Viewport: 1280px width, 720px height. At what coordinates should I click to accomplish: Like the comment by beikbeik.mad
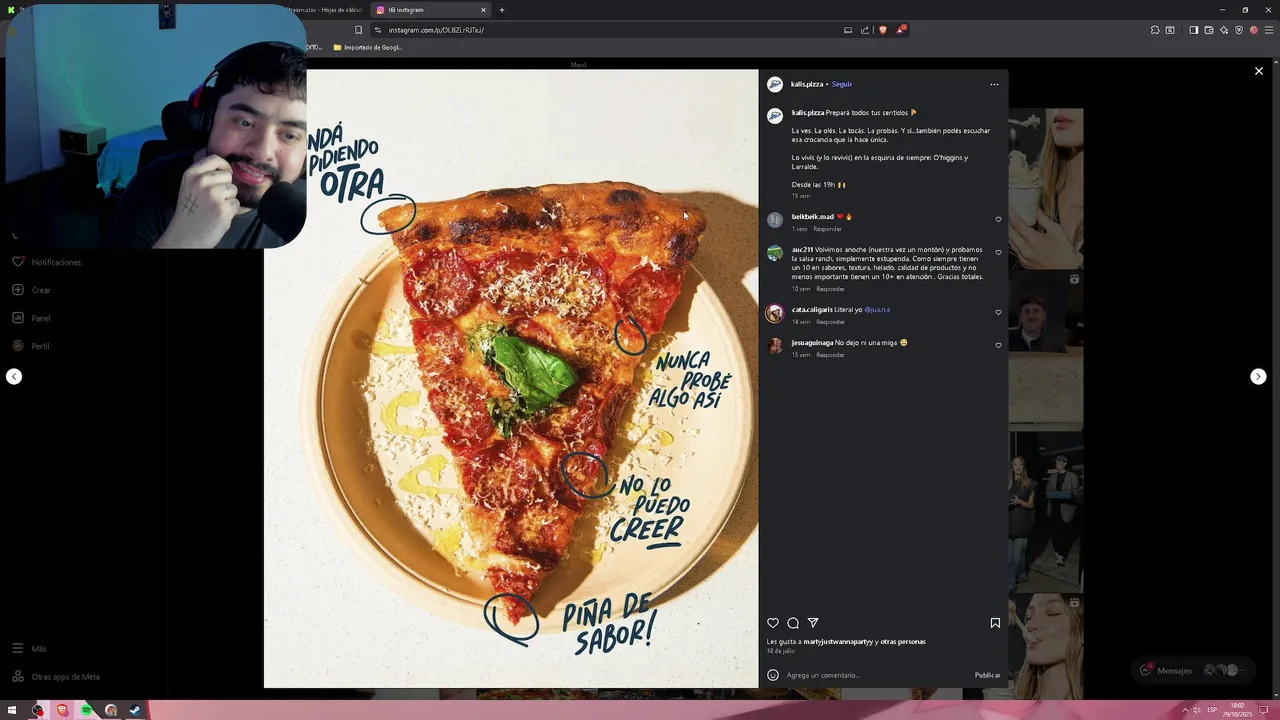point(998,219)
